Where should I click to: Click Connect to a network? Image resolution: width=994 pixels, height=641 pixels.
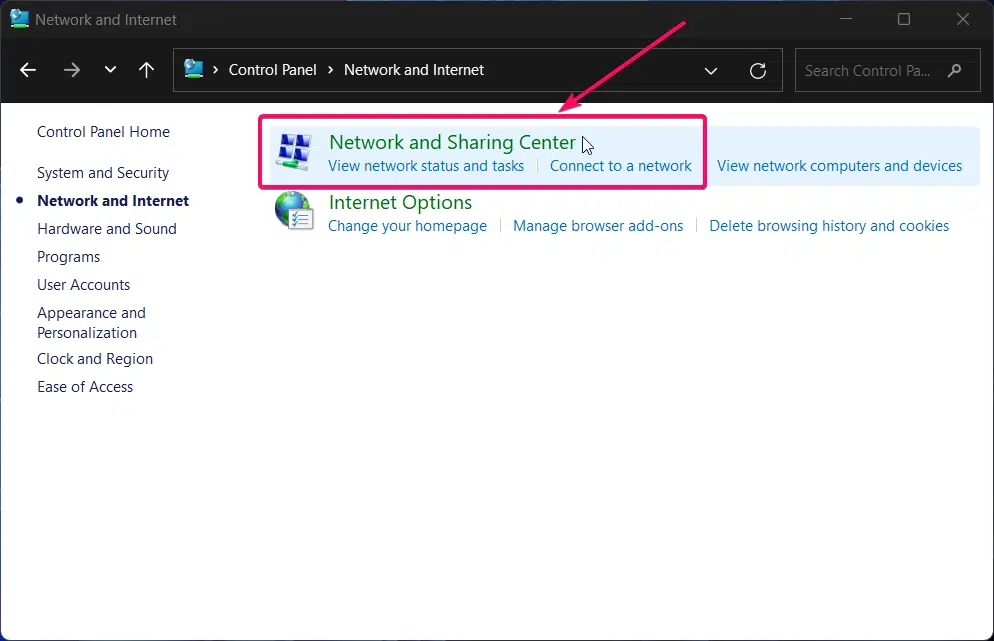[621, 166]
